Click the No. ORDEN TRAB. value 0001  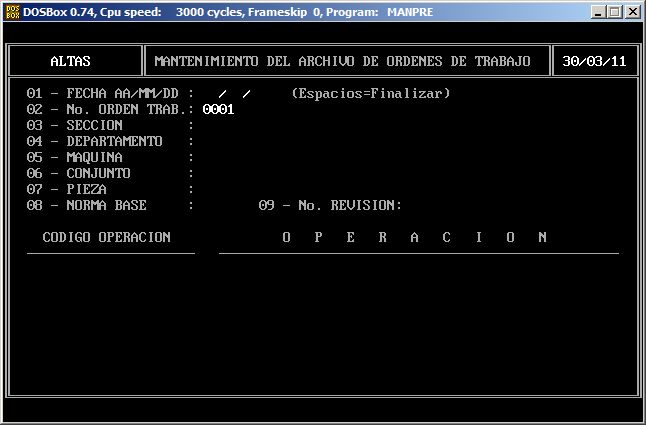[x=218, y=110]
